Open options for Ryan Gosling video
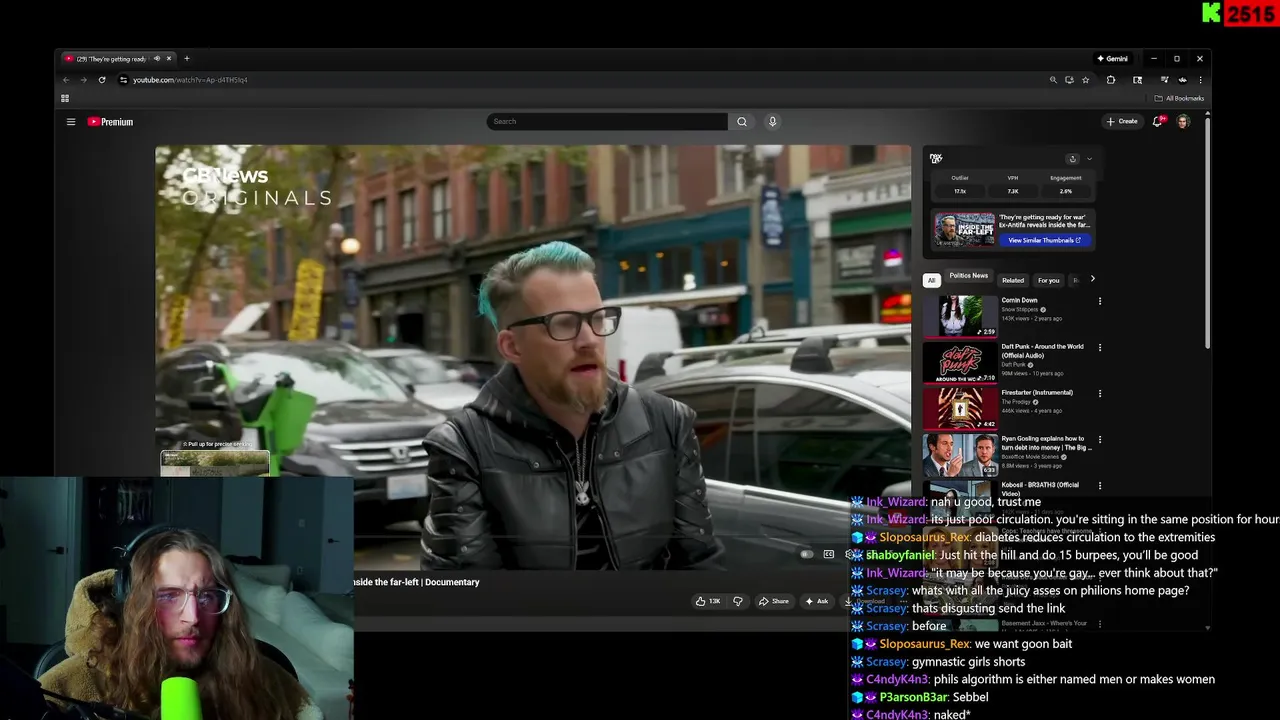The width and height of the screenshot is (1280, 720). [x=1100, y=440]
